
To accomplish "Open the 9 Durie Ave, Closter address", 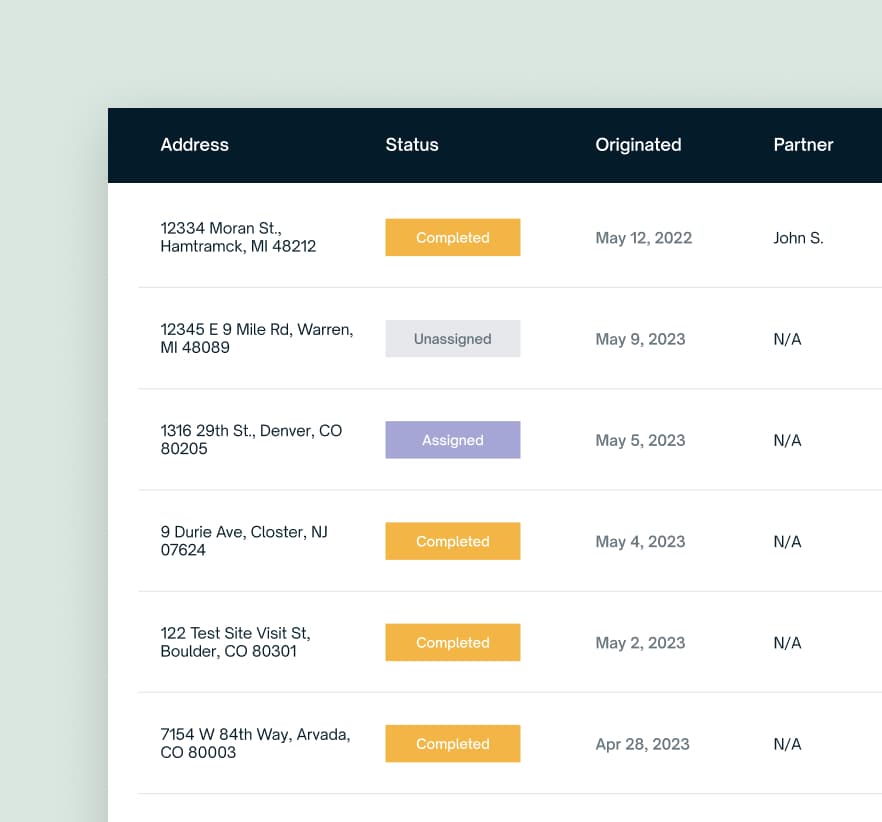I will point(243,541).
